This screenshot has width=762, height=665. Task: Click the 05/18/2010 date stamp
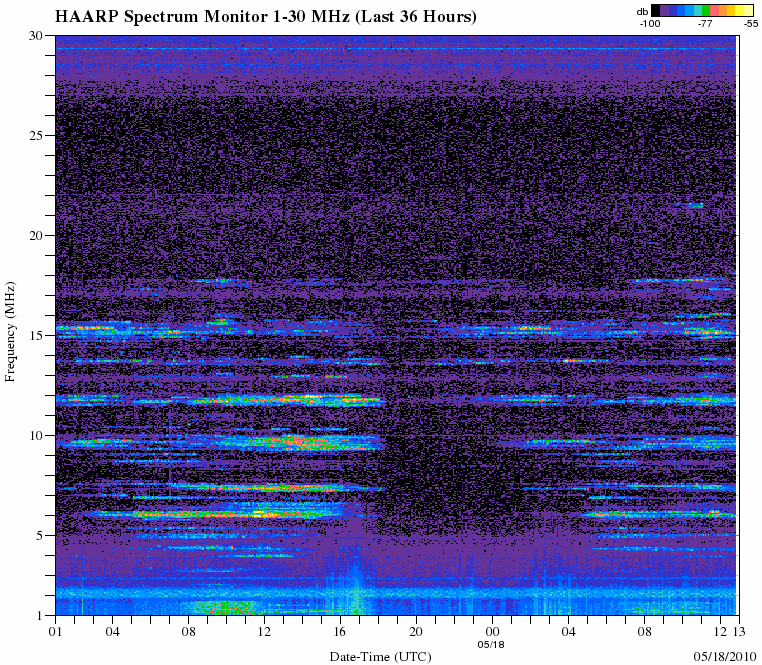[x=726, y=656]
